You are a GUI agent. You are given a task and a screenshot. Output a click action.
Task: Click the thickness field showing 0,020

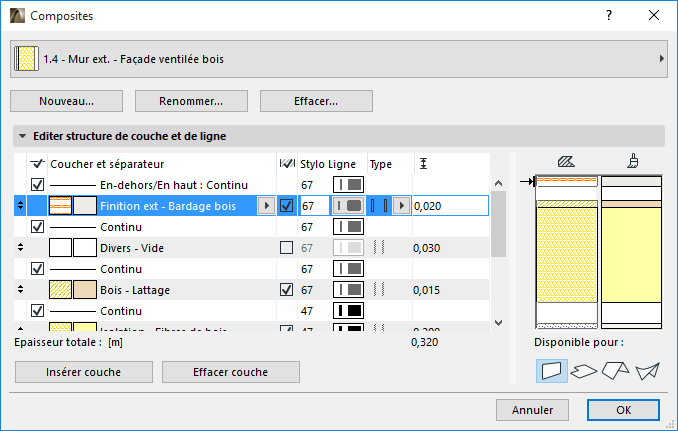coord(450,206)
